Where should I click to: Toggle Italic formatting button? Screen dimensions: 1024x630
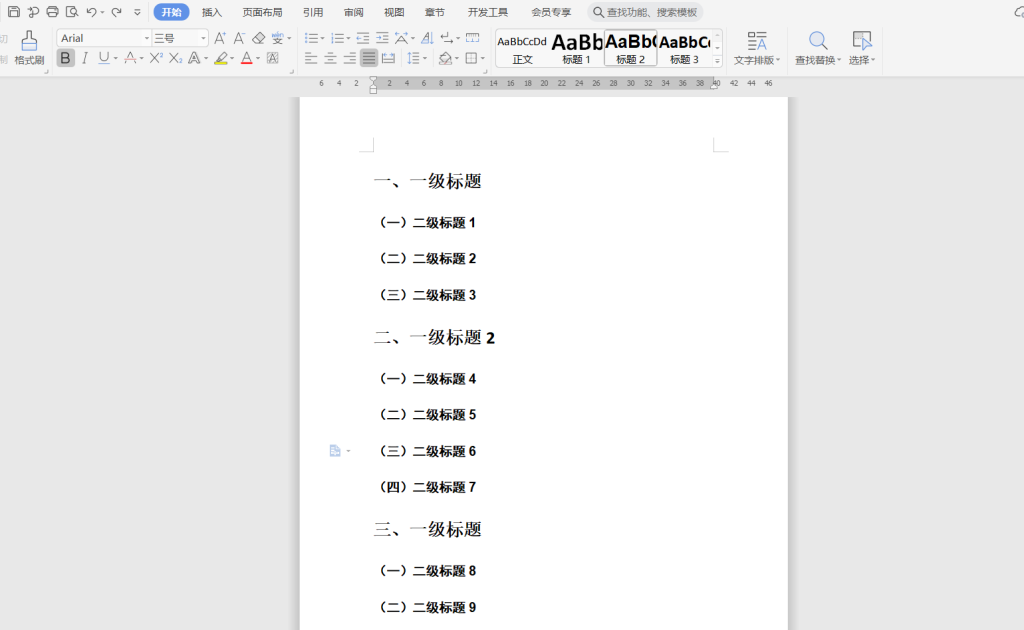(x=85, y=59)
